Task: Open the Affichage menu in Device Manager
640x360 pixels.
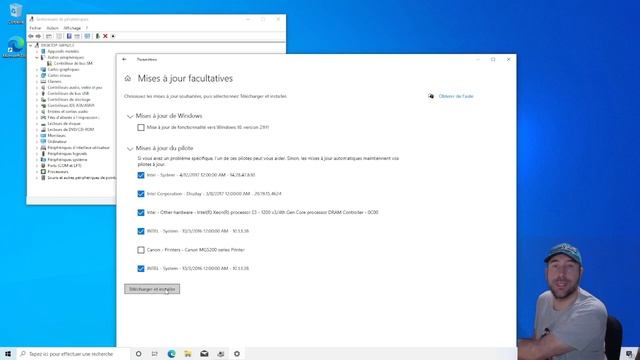Action: [x=72, y=28]
